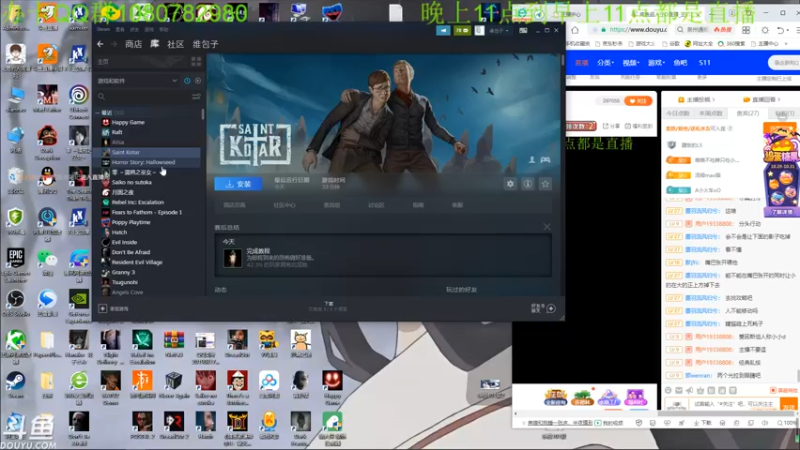Select Douyu S11 nav item
Image resolution: width=800 pixels, height=450 pixels.
[x=705, y=63]
